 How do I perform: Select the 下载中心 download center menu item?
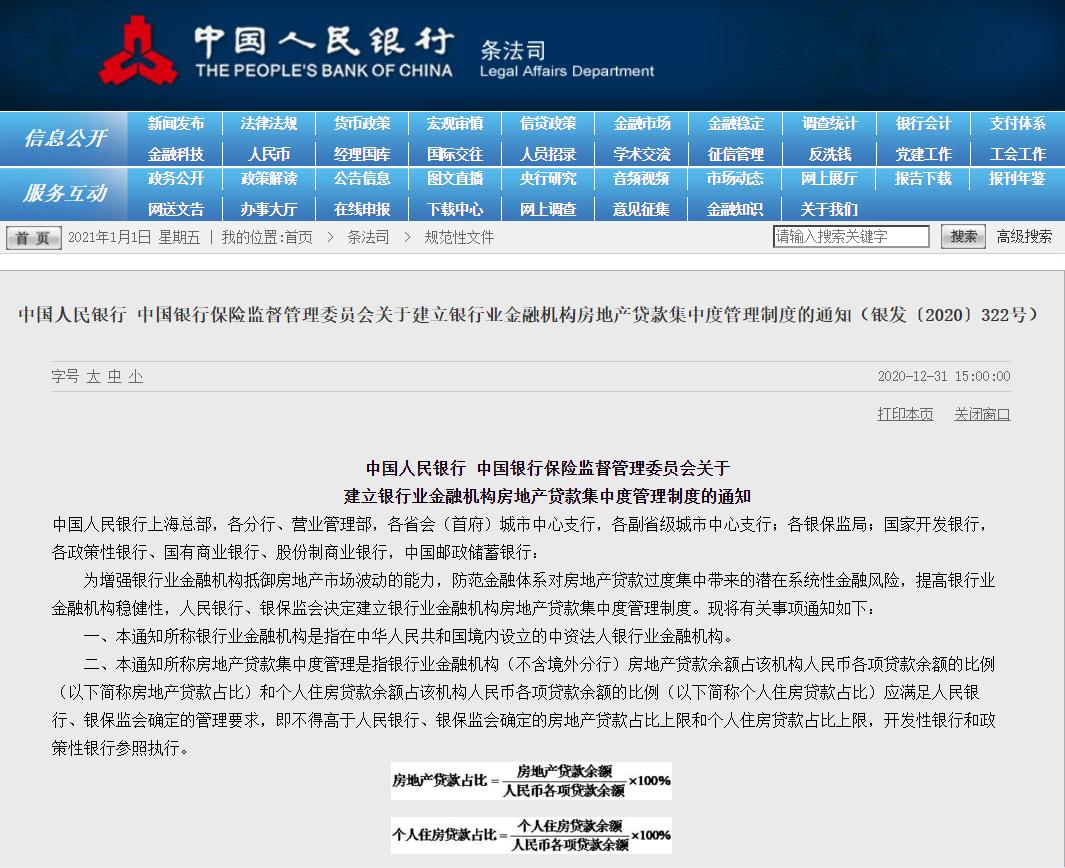coord(458,208)
